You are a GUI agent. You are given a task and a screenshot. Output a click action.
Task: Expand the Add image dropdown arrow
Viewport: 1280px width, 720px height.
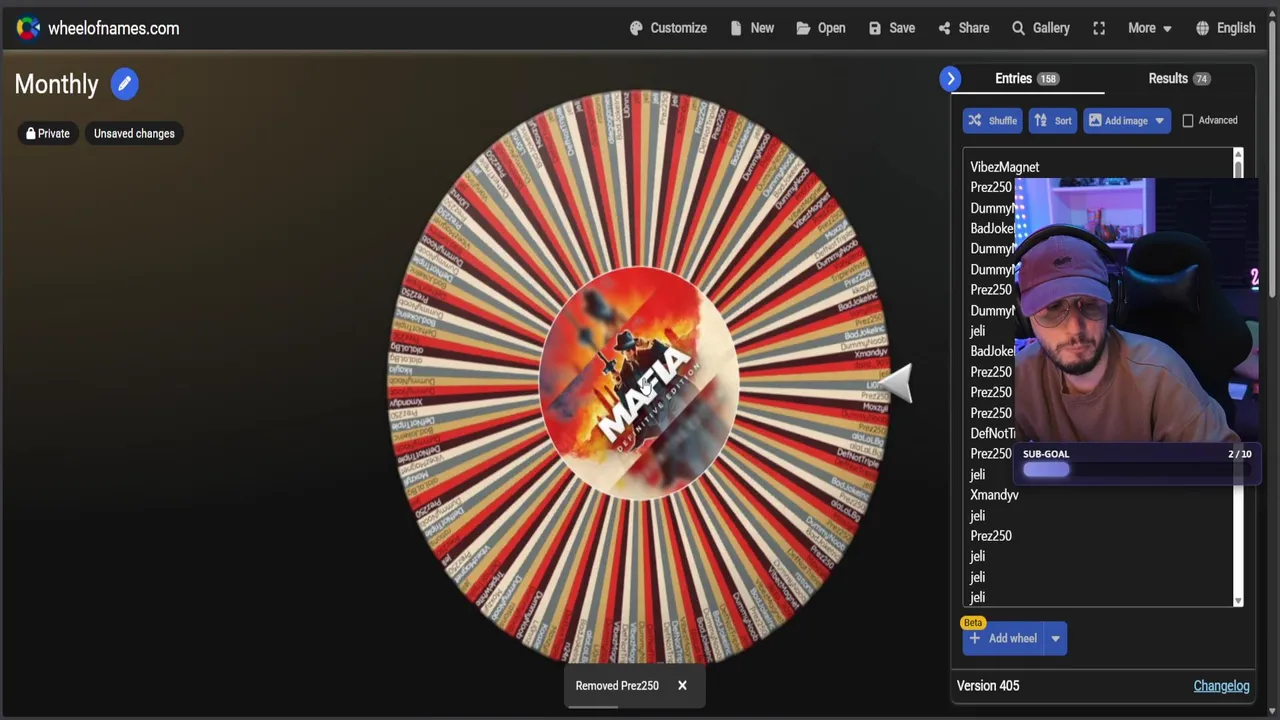(1160, 120)
